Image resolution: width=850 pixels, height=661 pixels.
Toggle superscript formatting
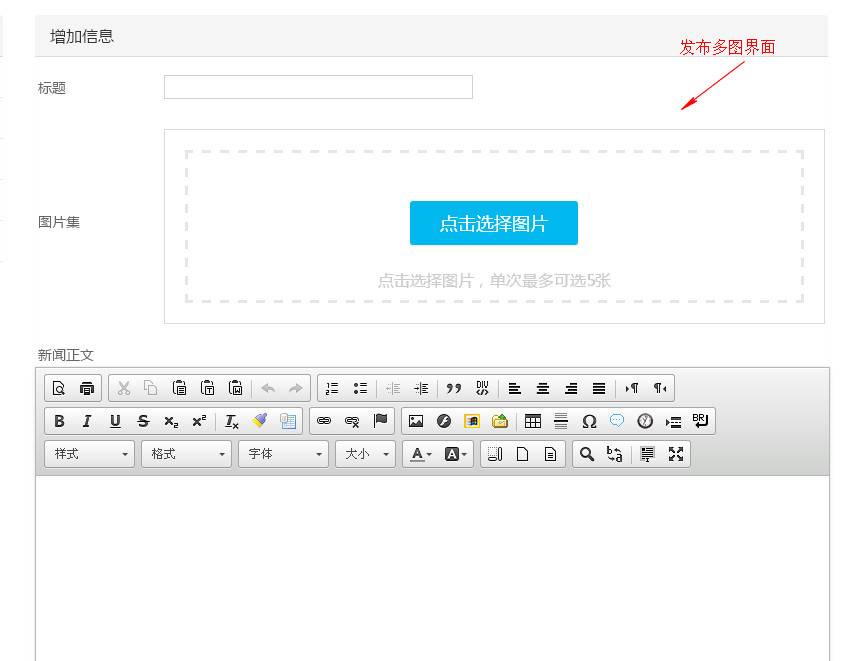coord(199,421)
